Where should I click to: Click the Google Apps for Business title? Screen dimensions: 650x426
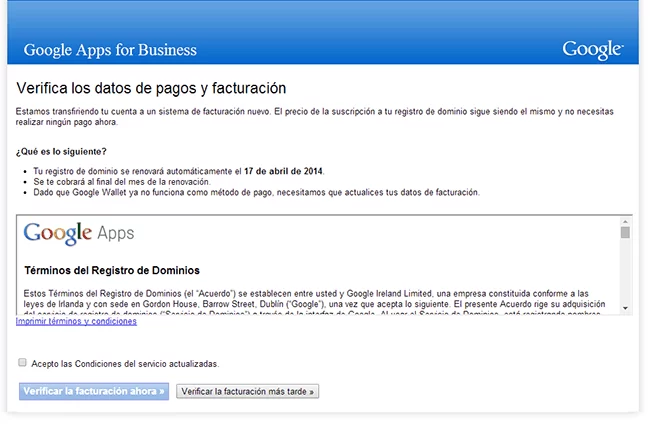click(110, 50)
